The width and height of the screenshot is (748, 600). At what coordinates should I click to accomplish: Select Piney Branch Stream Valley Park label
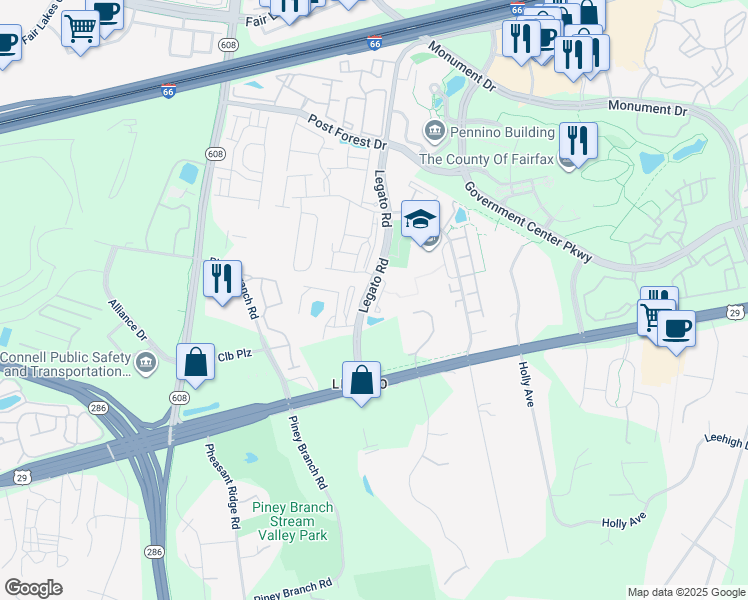tap(292, 521)
